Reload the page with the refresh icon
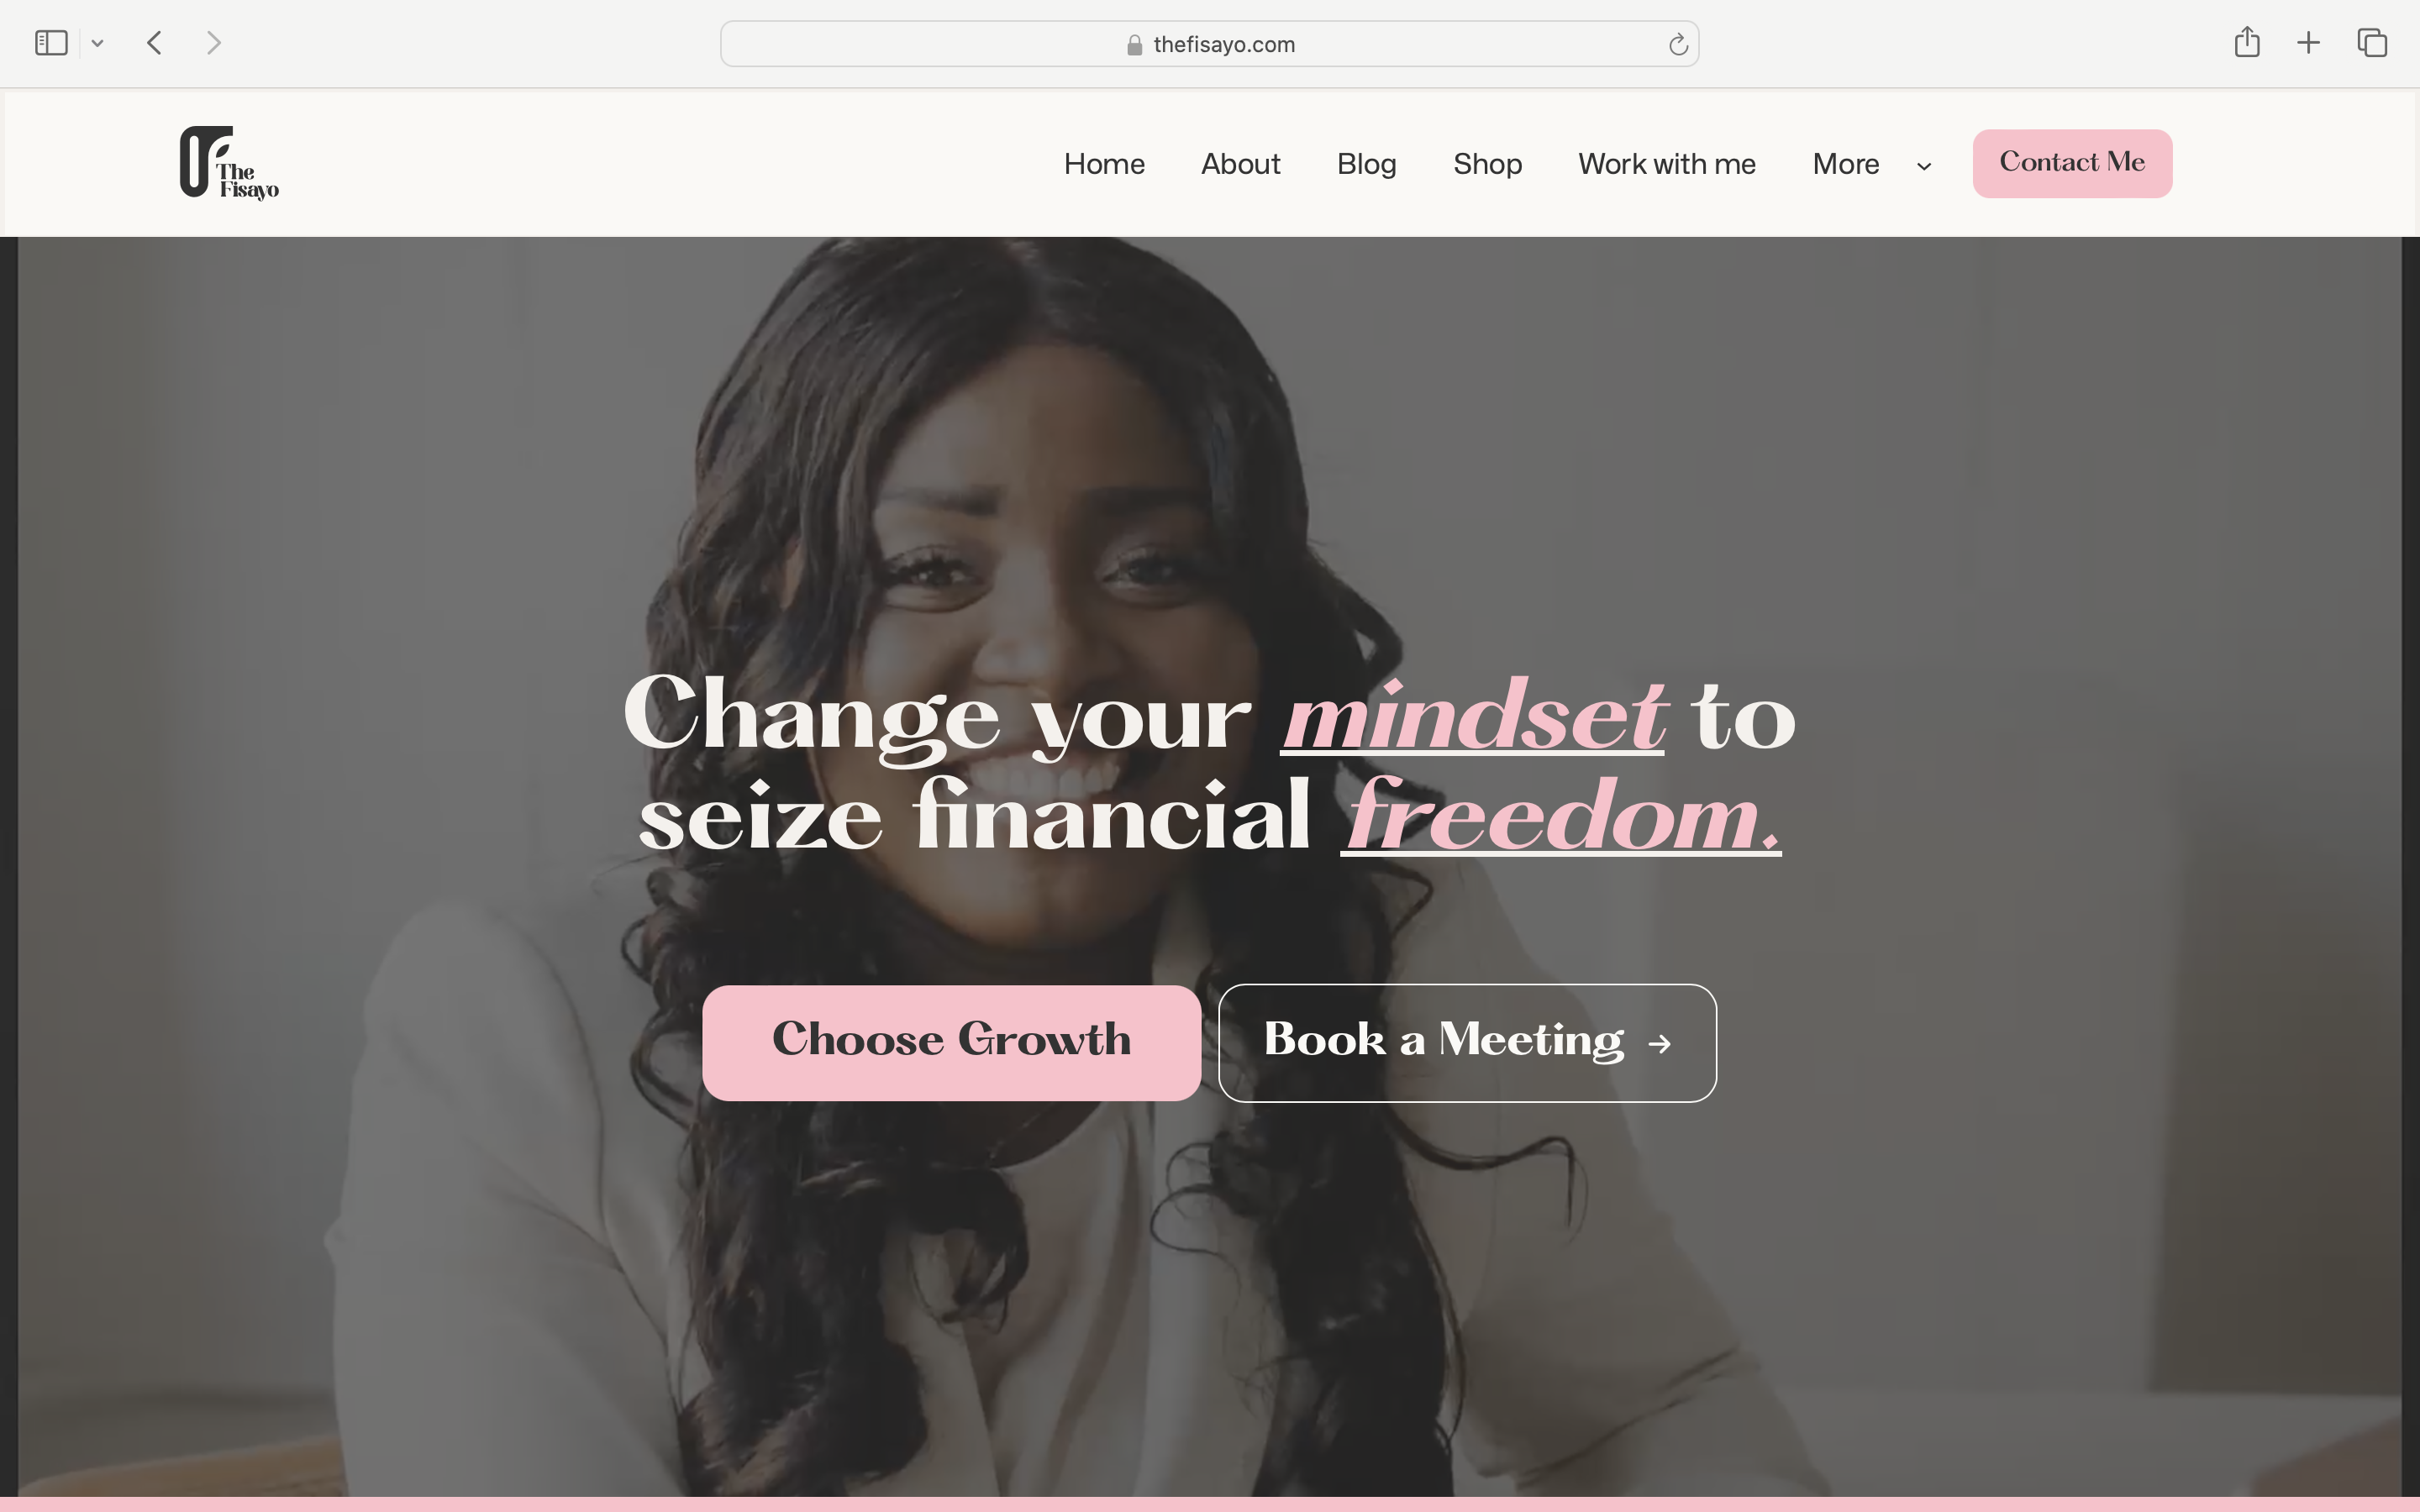This screenshot has height=1512, width=2420. pyautogui.click(x=1678, y=44)
